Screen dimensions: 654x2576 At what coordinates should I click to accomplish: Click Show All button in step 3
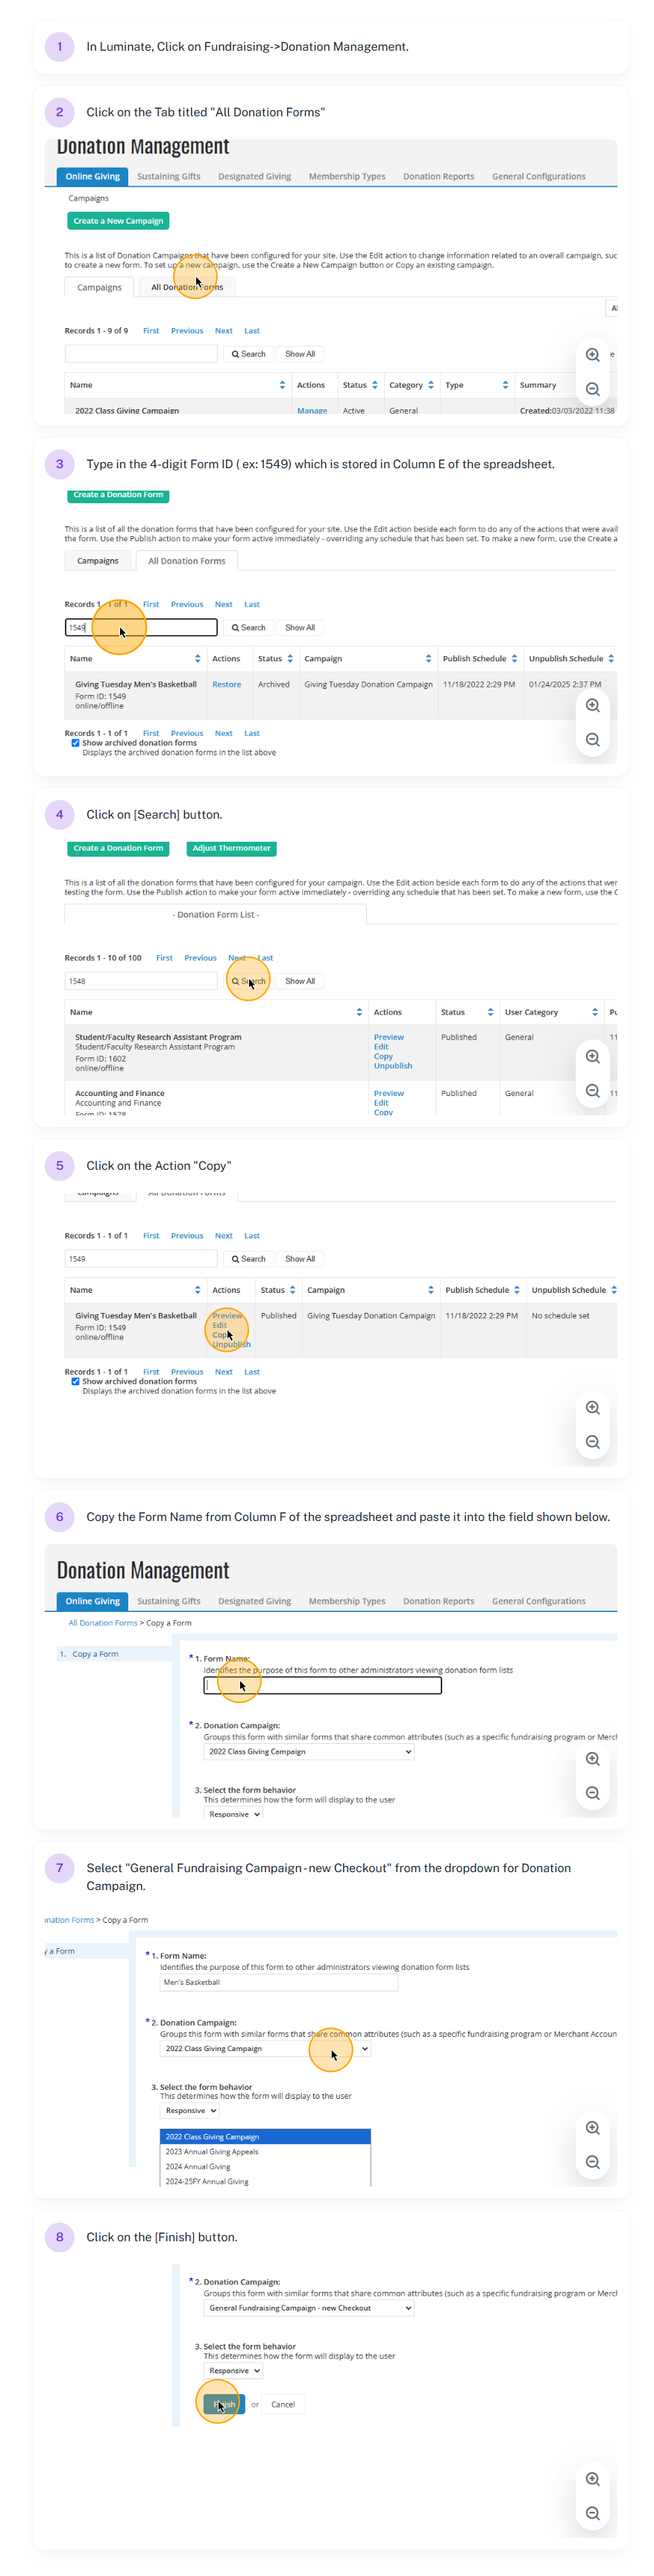point(300,628)
